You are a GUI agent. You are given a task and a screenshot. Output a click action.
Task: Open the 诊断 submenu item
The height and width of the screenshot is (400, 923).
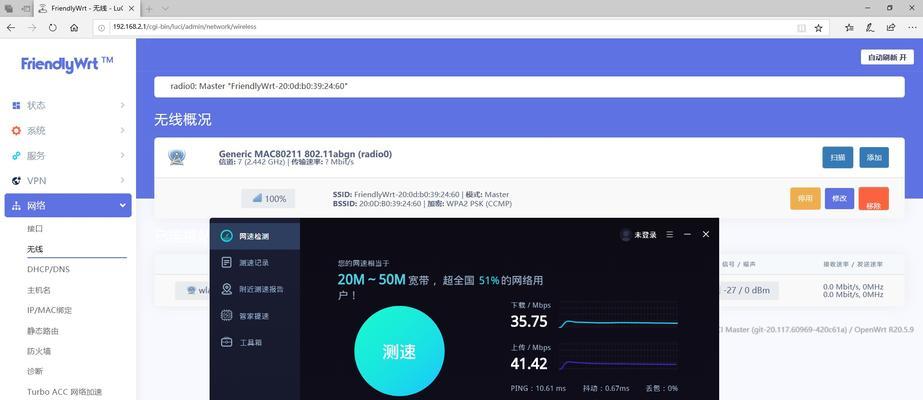(35, 371)
